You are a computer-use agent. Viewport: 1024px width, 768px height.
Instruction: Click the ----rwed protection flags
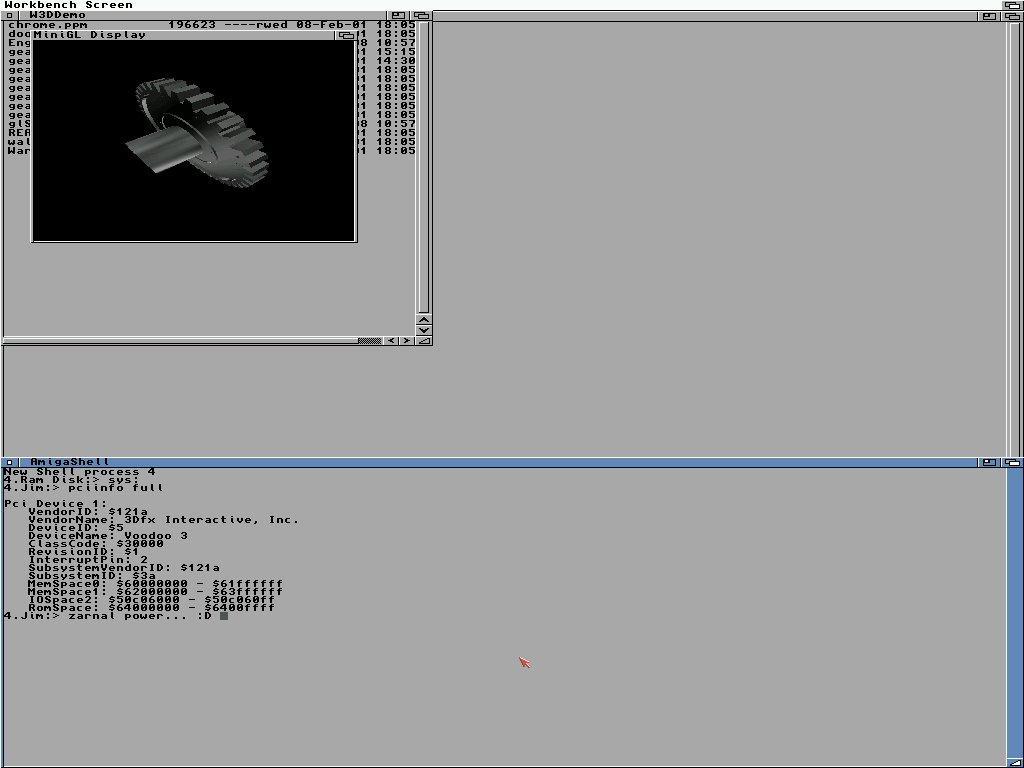[x=255, y=25]
